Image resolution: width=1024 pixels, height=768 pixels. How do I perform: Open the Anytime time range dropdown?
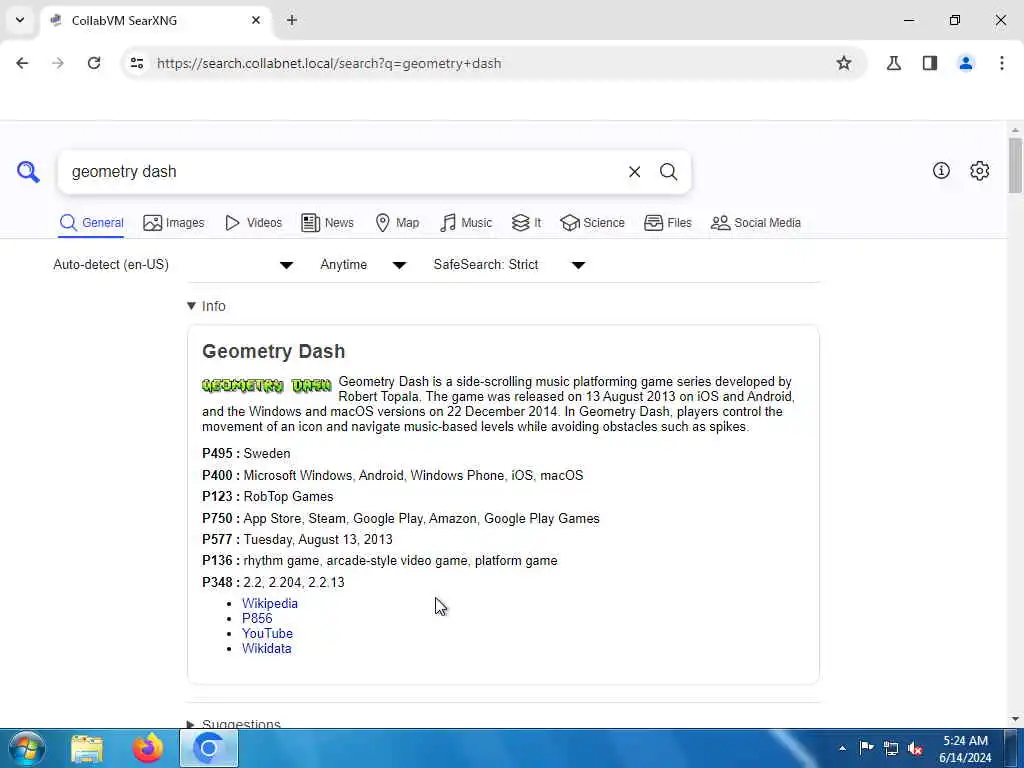(x=363, y=264)
